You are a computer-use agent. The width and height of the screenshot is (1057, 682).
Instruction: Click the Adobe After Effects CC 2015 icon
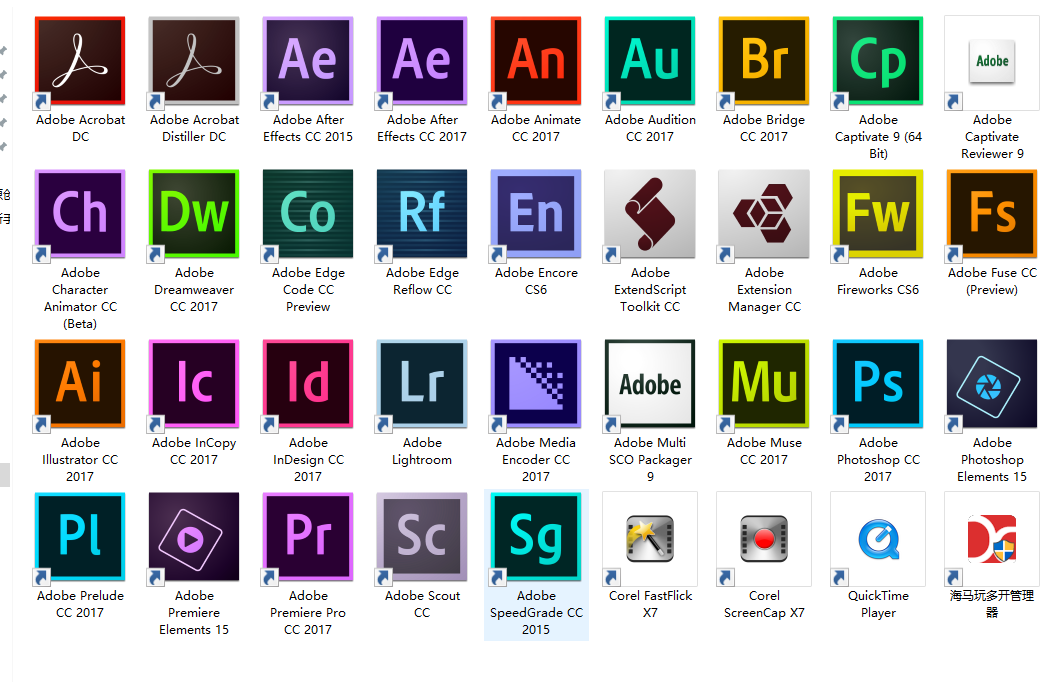[x=308, y=61]
